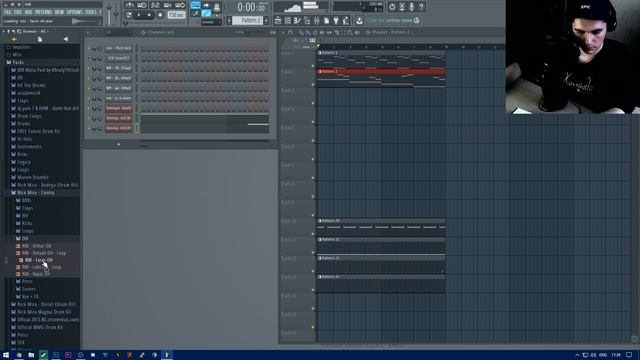Viewport: 640px width, 360px height.
Task: Click the microphone one-click recording icon
Action: (x=411, y=7)
